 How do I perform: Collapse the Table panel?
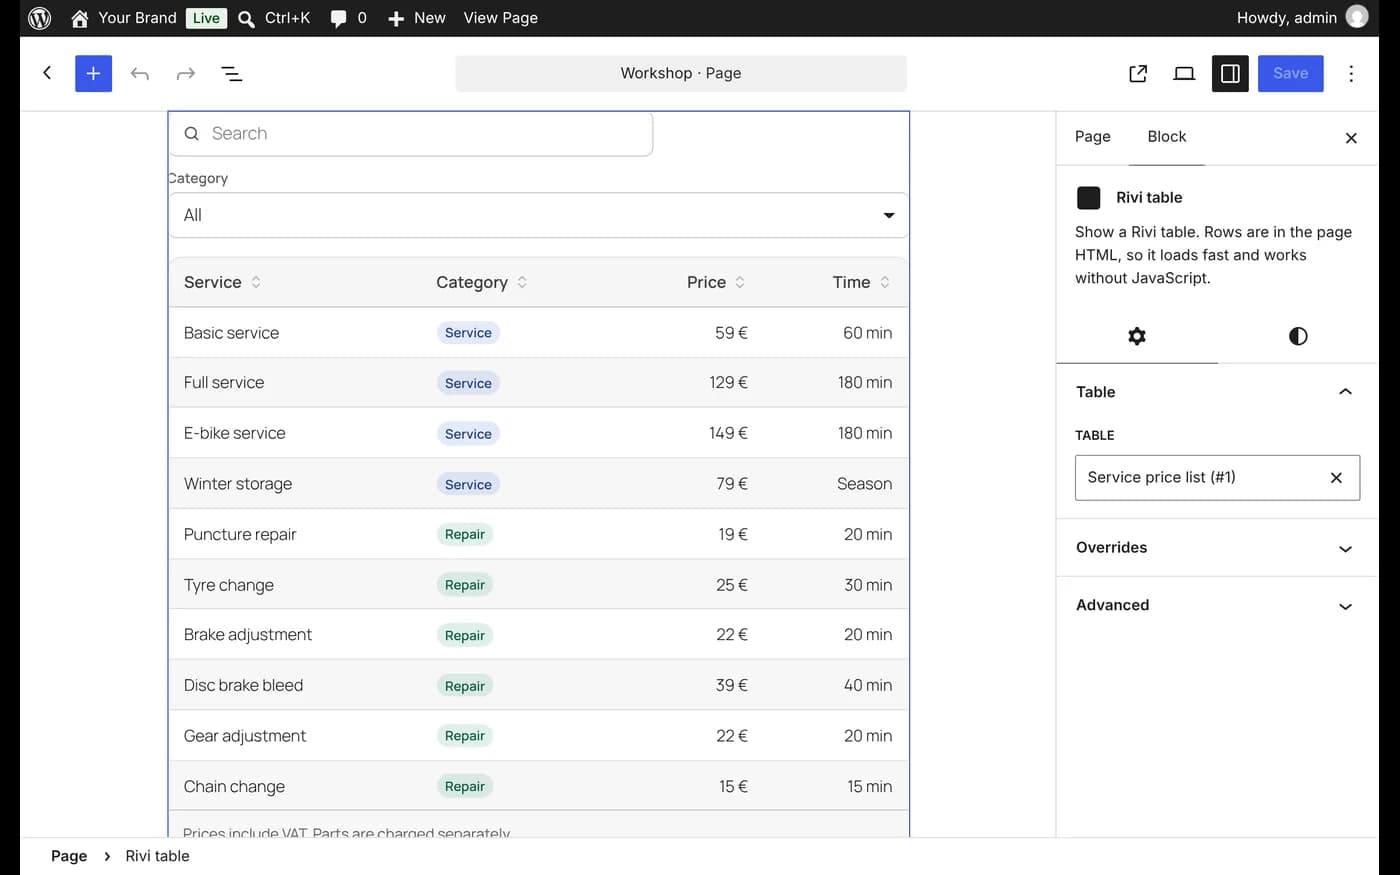(x=1217, y=392)
